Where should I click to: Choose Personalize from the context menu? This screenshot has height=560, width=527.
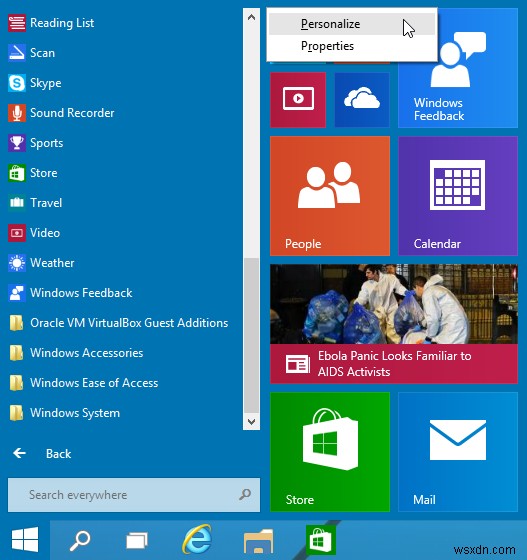click(x=352, y=24)
